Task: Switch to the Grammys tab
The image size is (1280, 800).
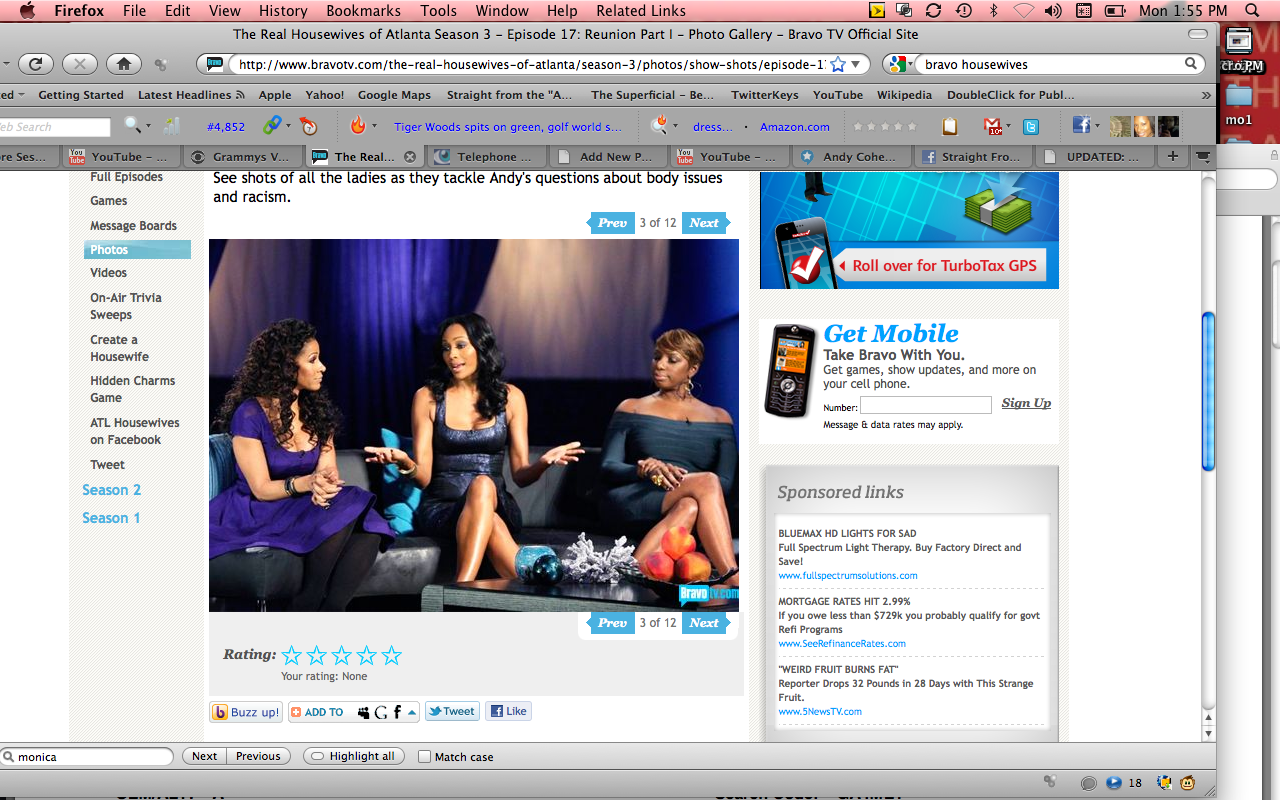Action: tap(242, 157)
